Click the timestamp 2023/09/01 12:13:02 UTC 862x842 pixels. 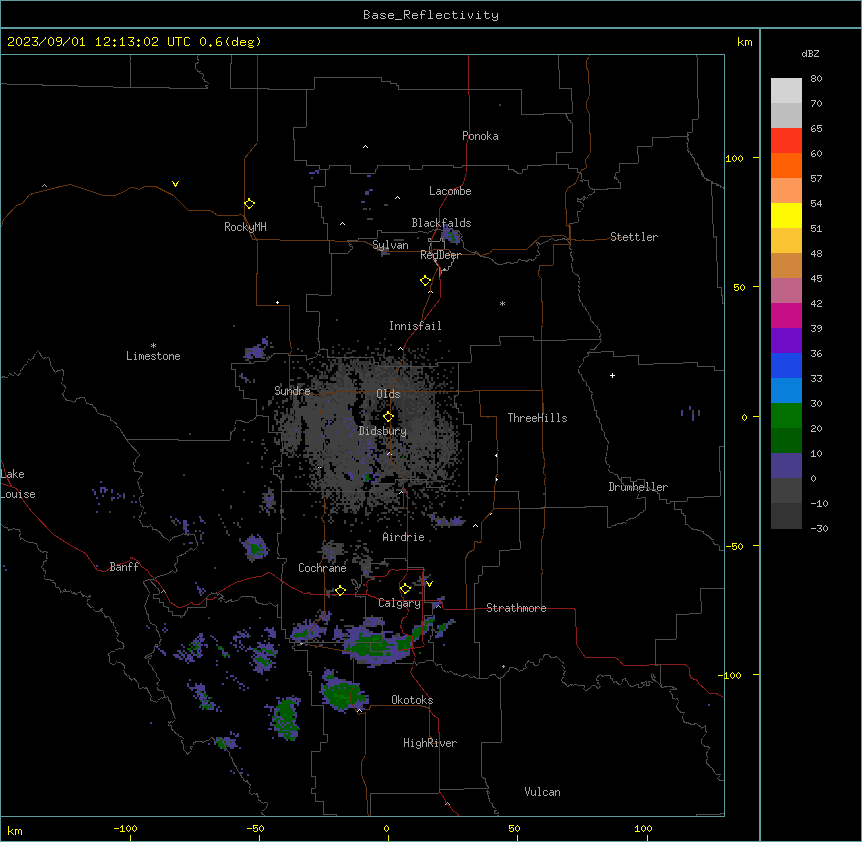coord(98,42)
